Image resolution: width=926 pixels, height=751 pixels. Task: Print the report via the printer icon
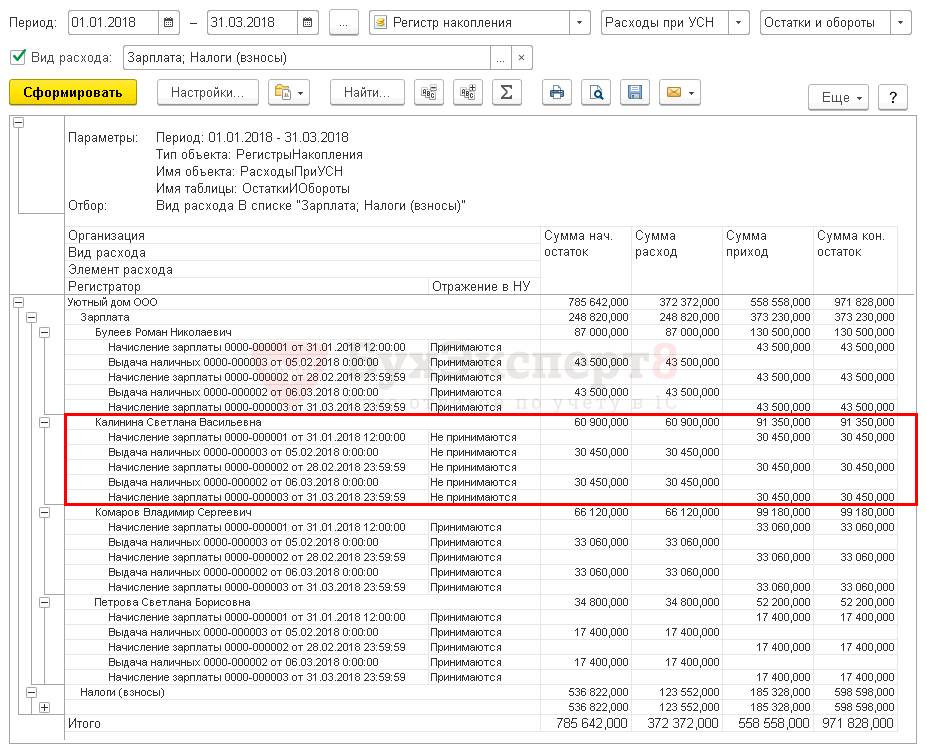point(557,93)
